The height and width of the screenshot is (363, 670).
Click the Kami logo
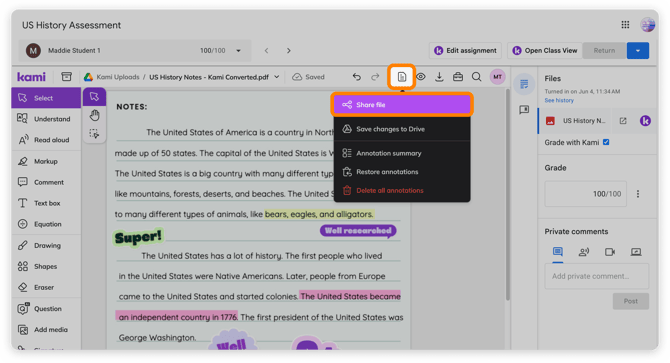[x=31, y=77]
